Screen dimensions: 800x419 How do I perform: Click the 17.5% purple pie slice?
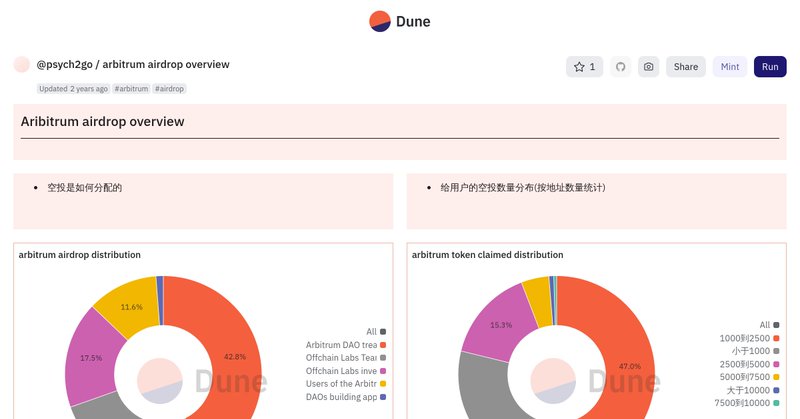pyautogui.click(x=92, y=358)
